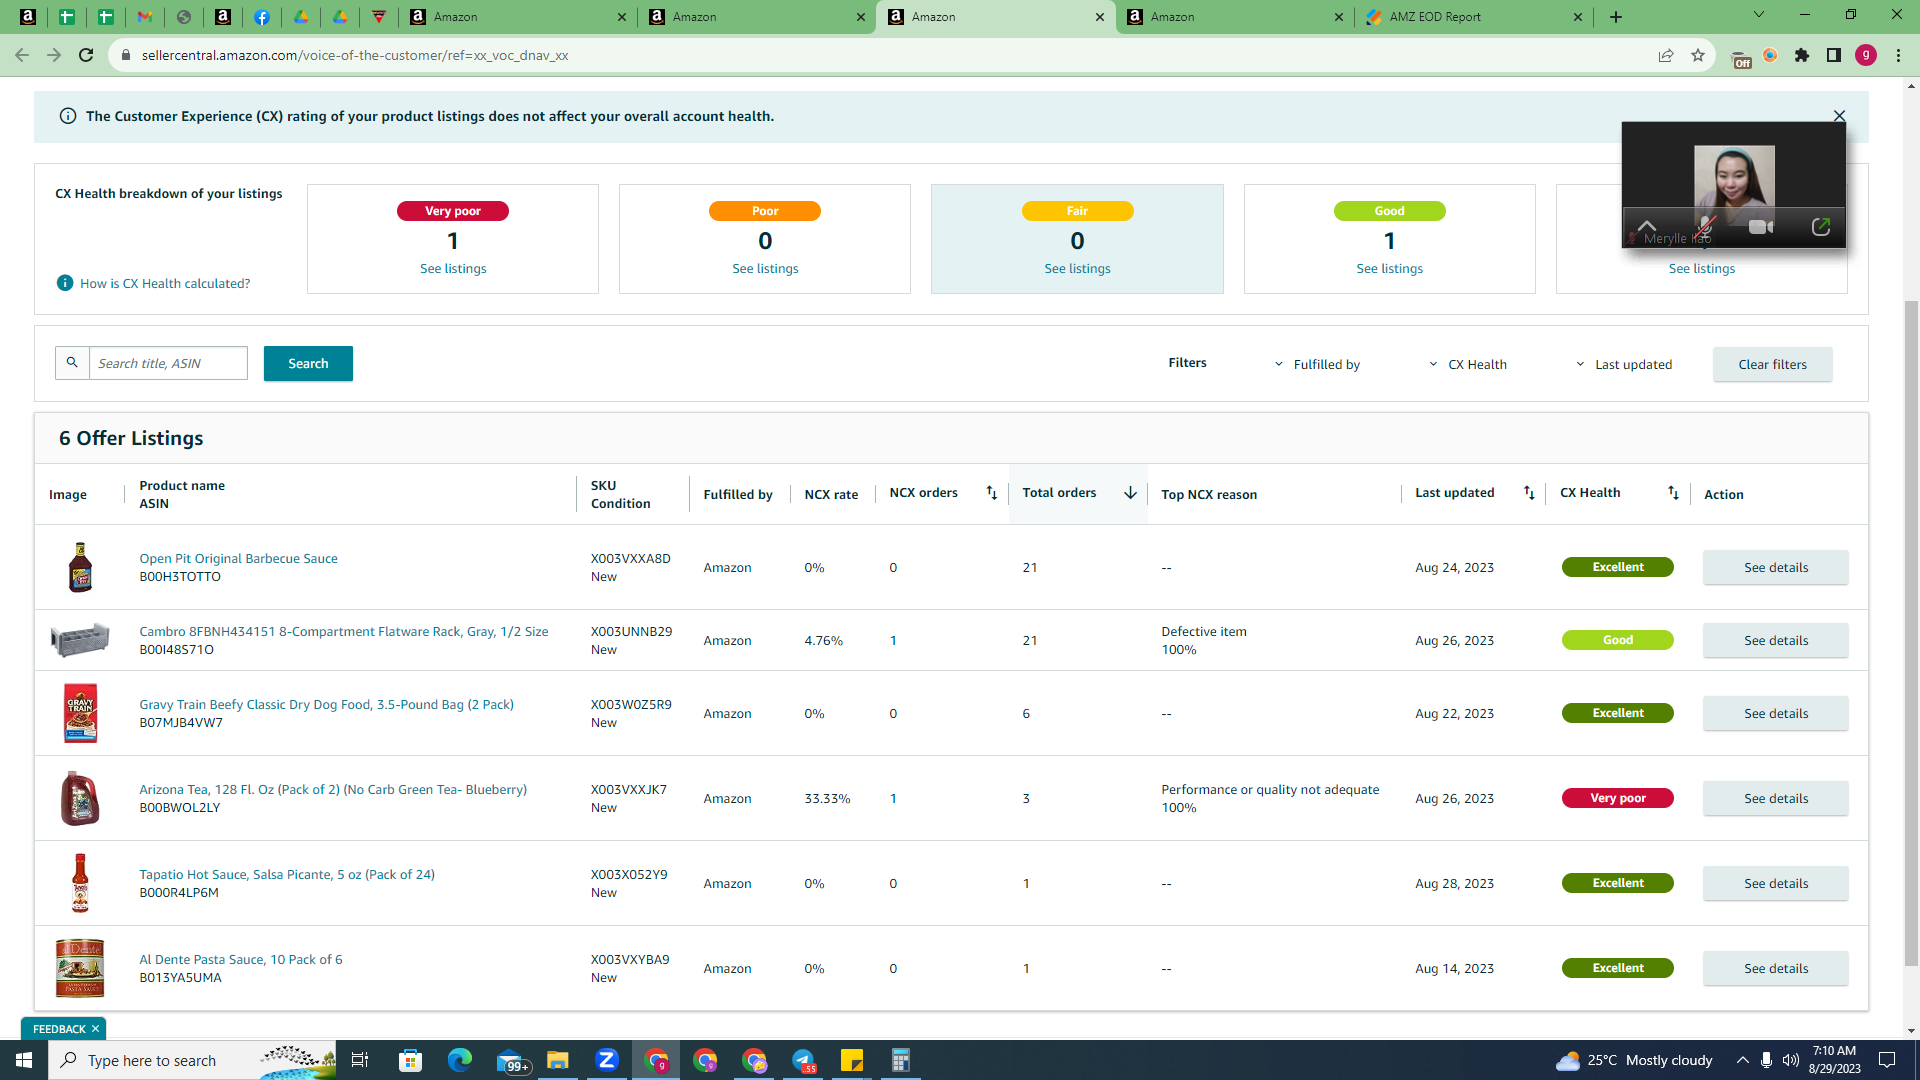See details for Cambro Flatware Rack
Screen dimensions: 1920x1080
pyautogui.click(x=1775, y=640)
